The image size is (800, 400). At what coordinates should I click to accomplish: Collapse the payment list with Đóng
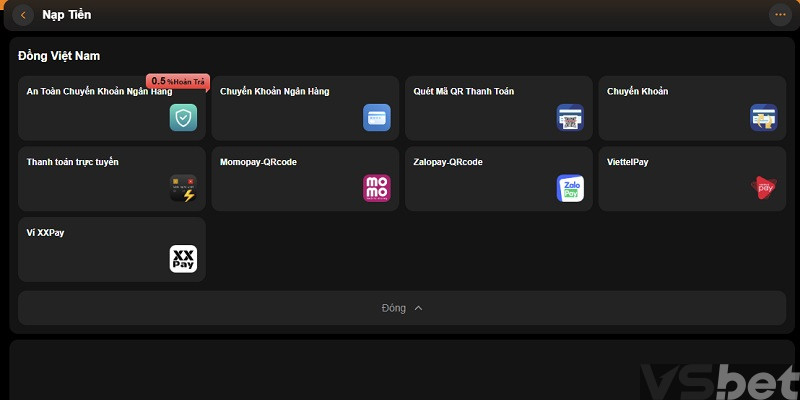394,308
